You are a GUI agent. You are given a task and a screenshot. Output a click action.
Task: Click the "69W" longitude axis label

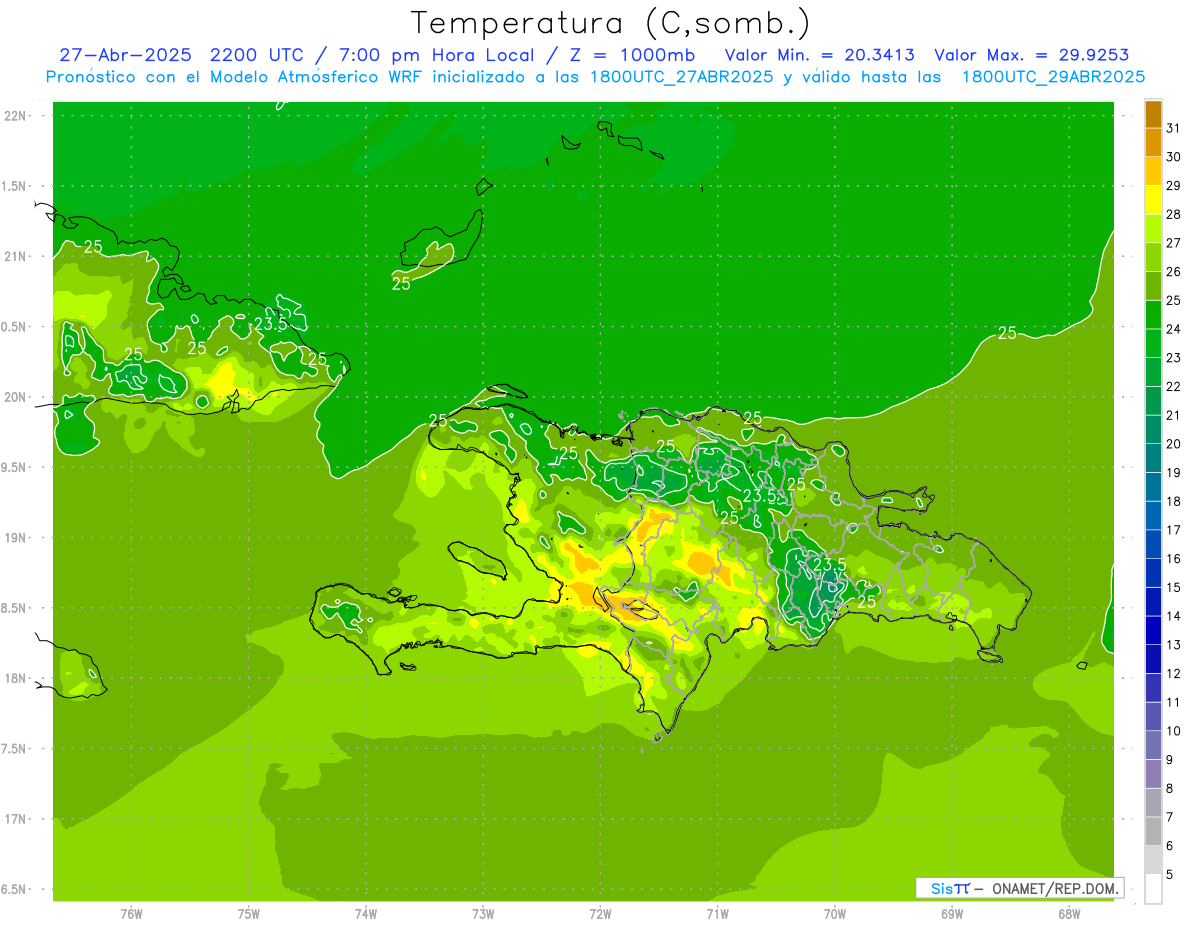point(952,914)
